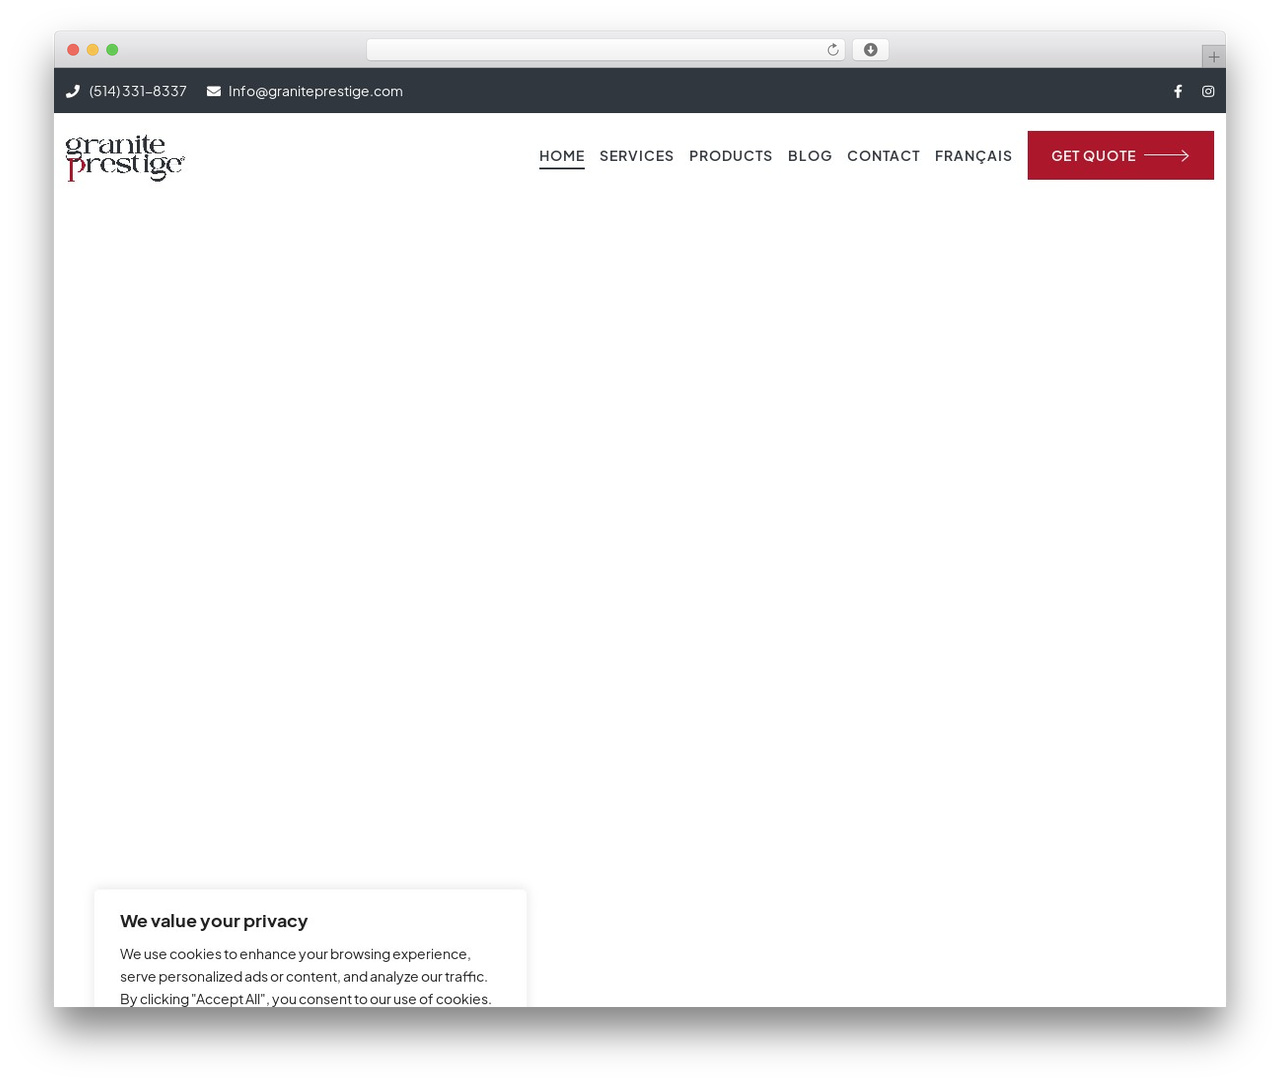The height and width of the screenshot is (1084, 1280).
Task: Open the browser downloads button
Action: click(870, 50)
